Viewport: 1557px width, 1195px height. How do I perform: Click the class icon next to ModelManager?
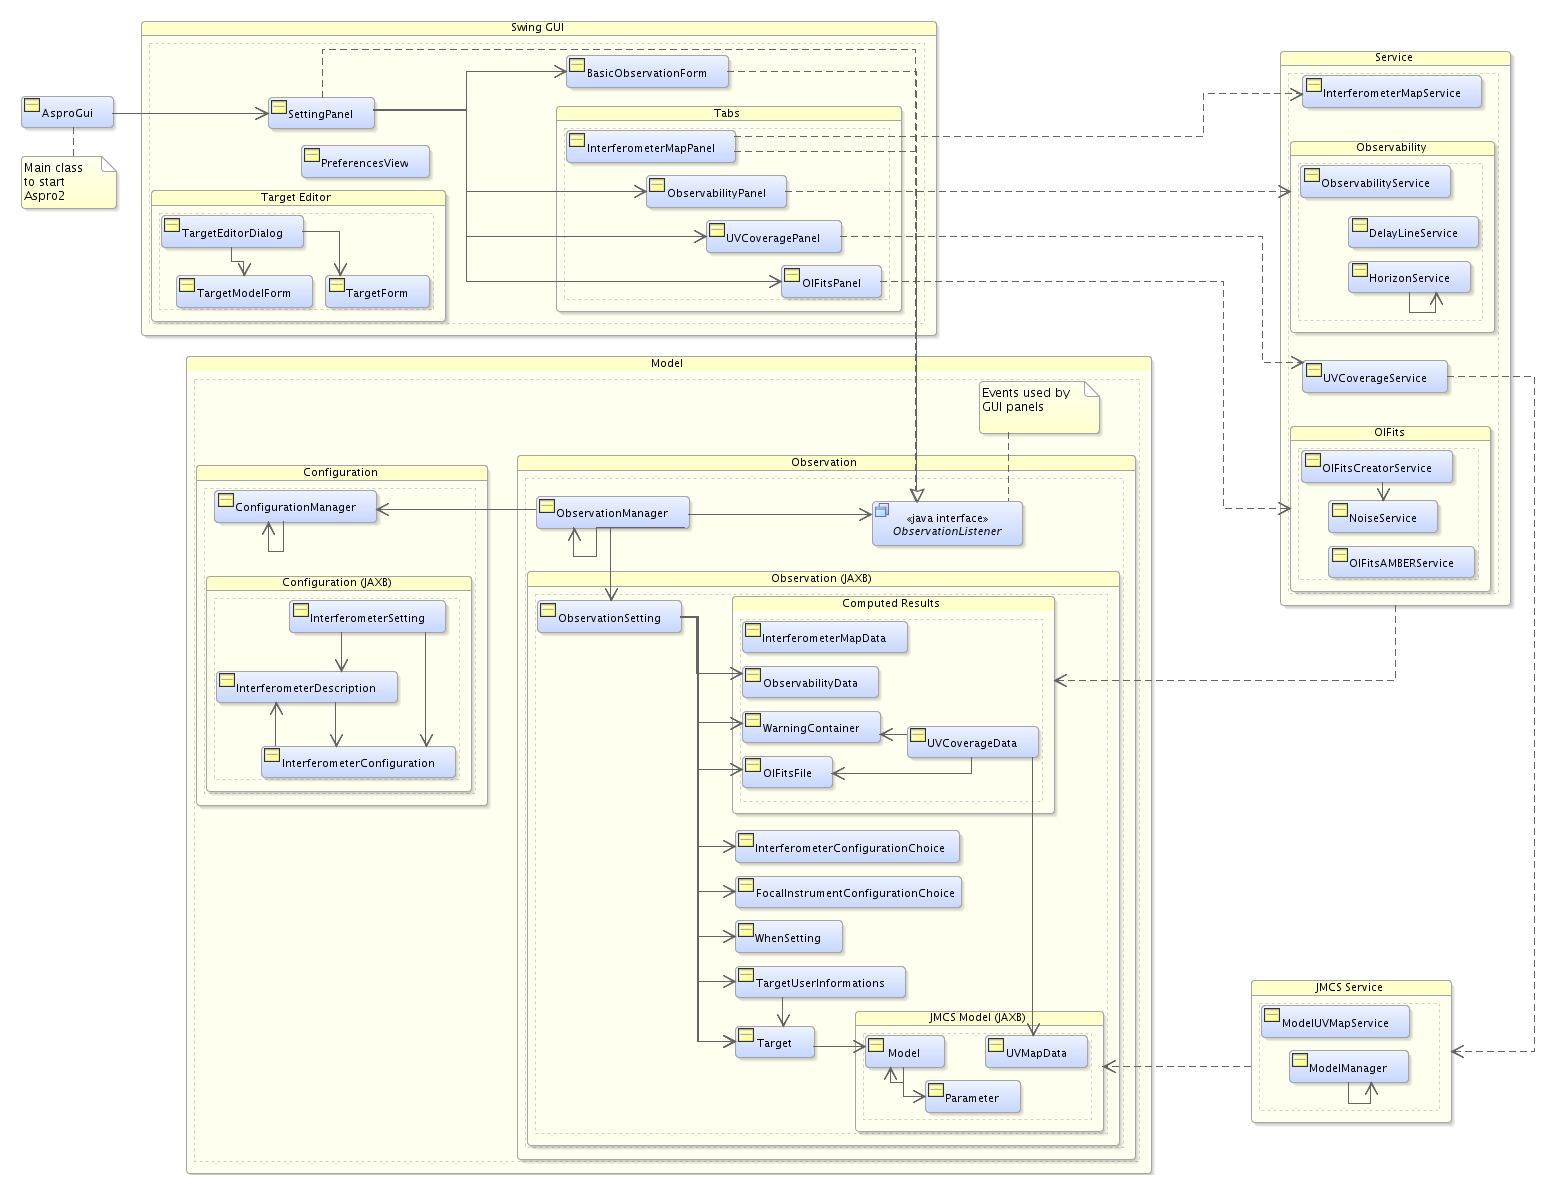[x=1300, y=1060]
